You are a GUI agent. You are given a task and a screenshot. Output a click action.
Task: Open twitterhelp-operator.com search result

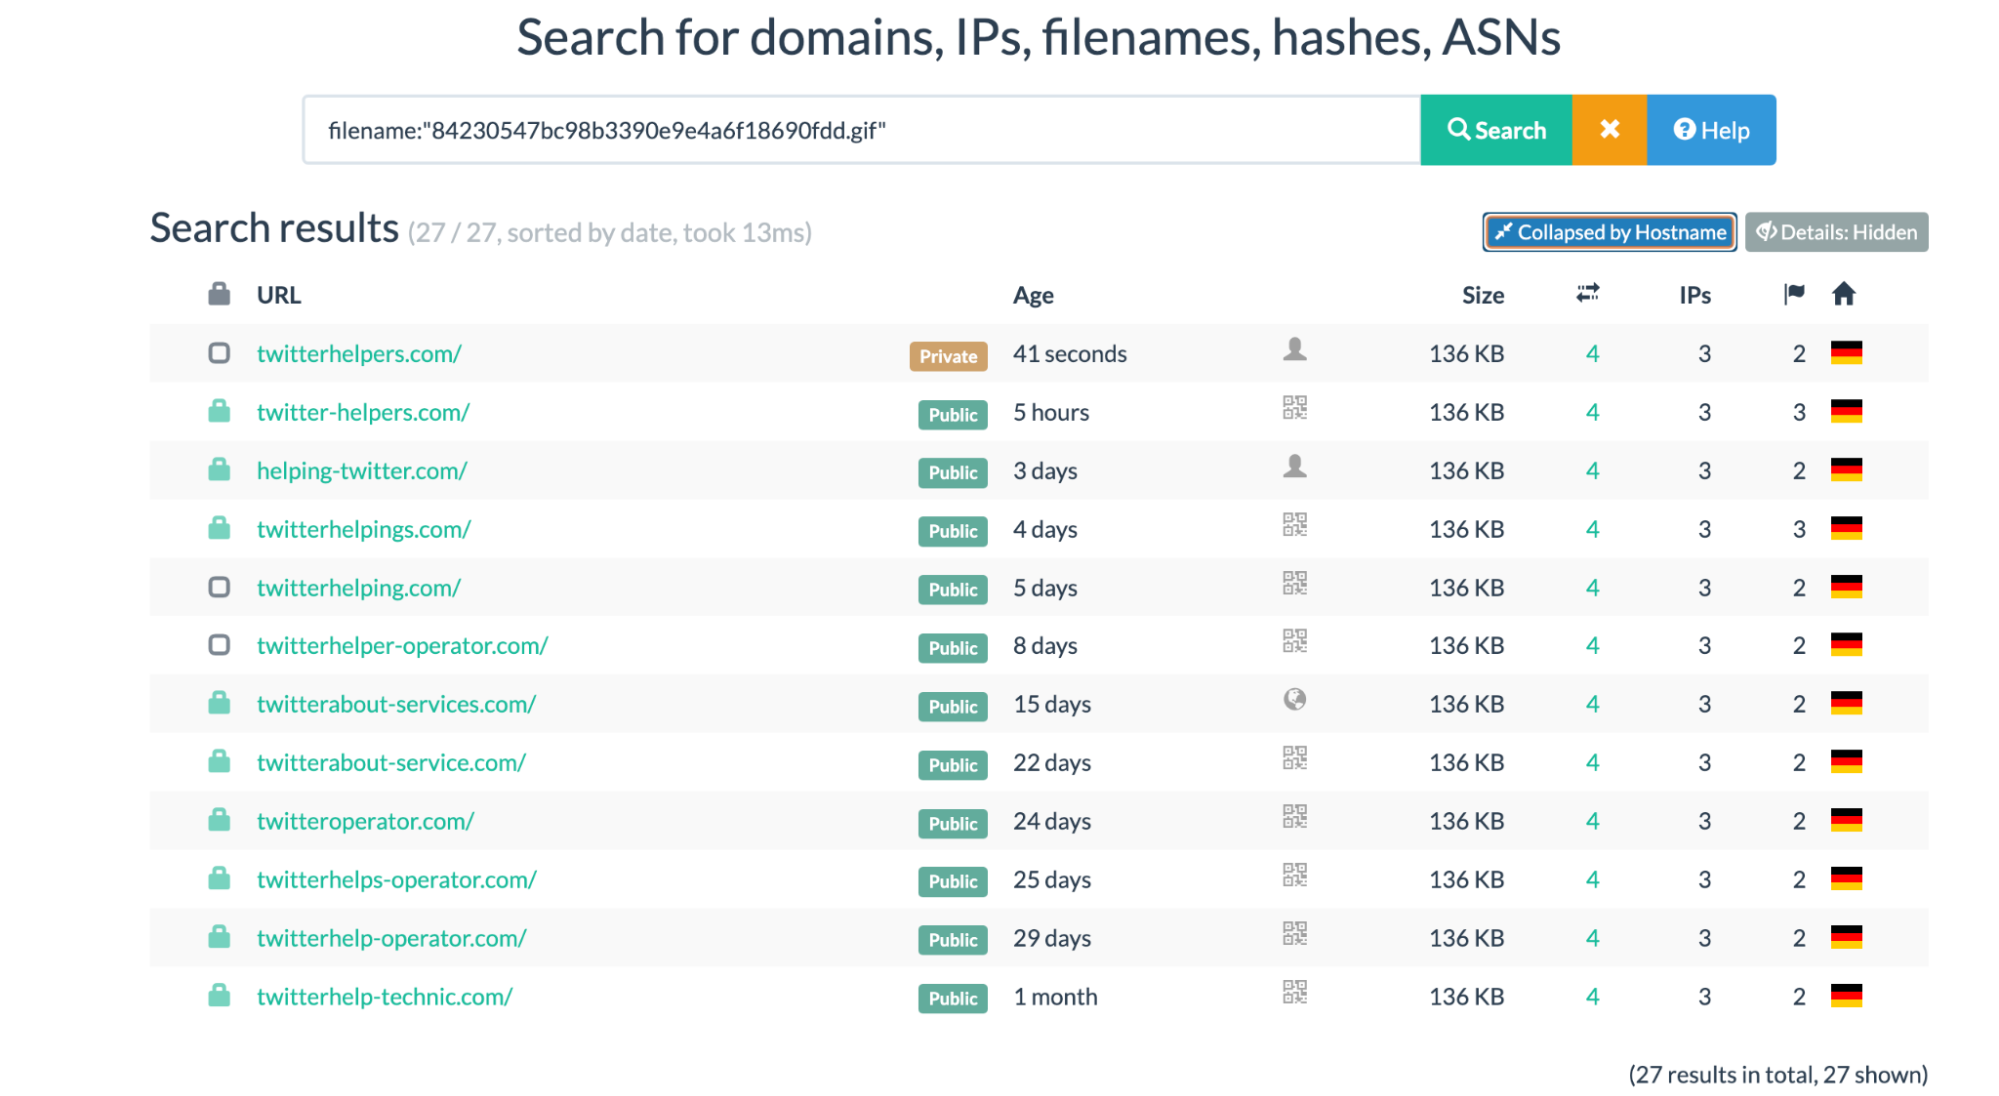pos(392,937)
